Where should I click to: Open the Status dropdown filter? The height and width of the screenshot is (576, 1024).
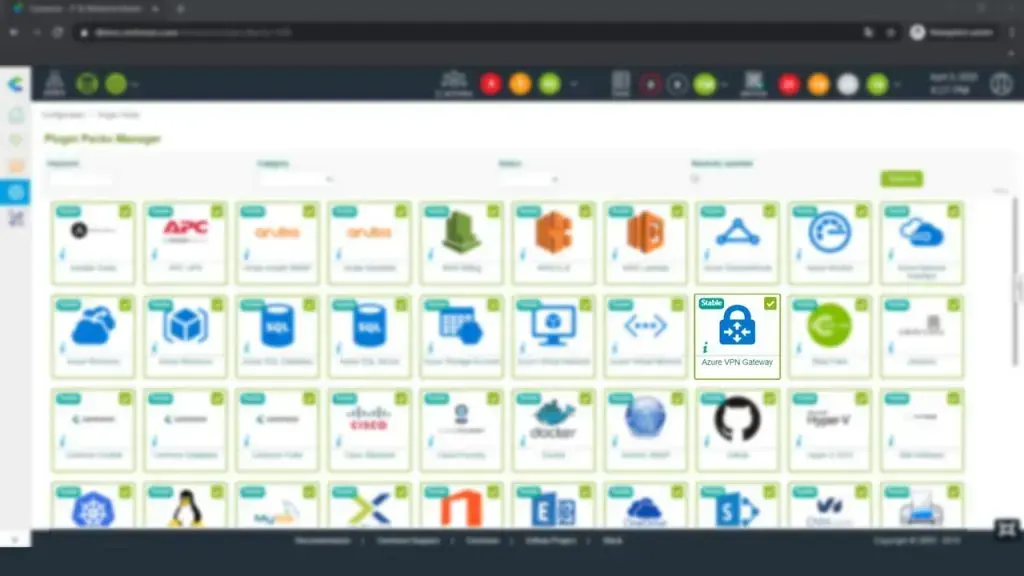529,178
